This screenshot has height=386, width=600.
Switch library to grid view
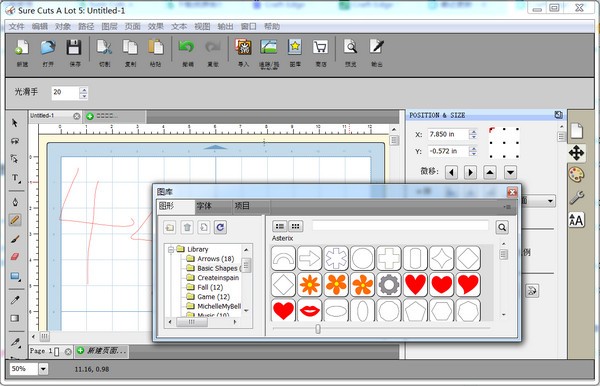295,226
